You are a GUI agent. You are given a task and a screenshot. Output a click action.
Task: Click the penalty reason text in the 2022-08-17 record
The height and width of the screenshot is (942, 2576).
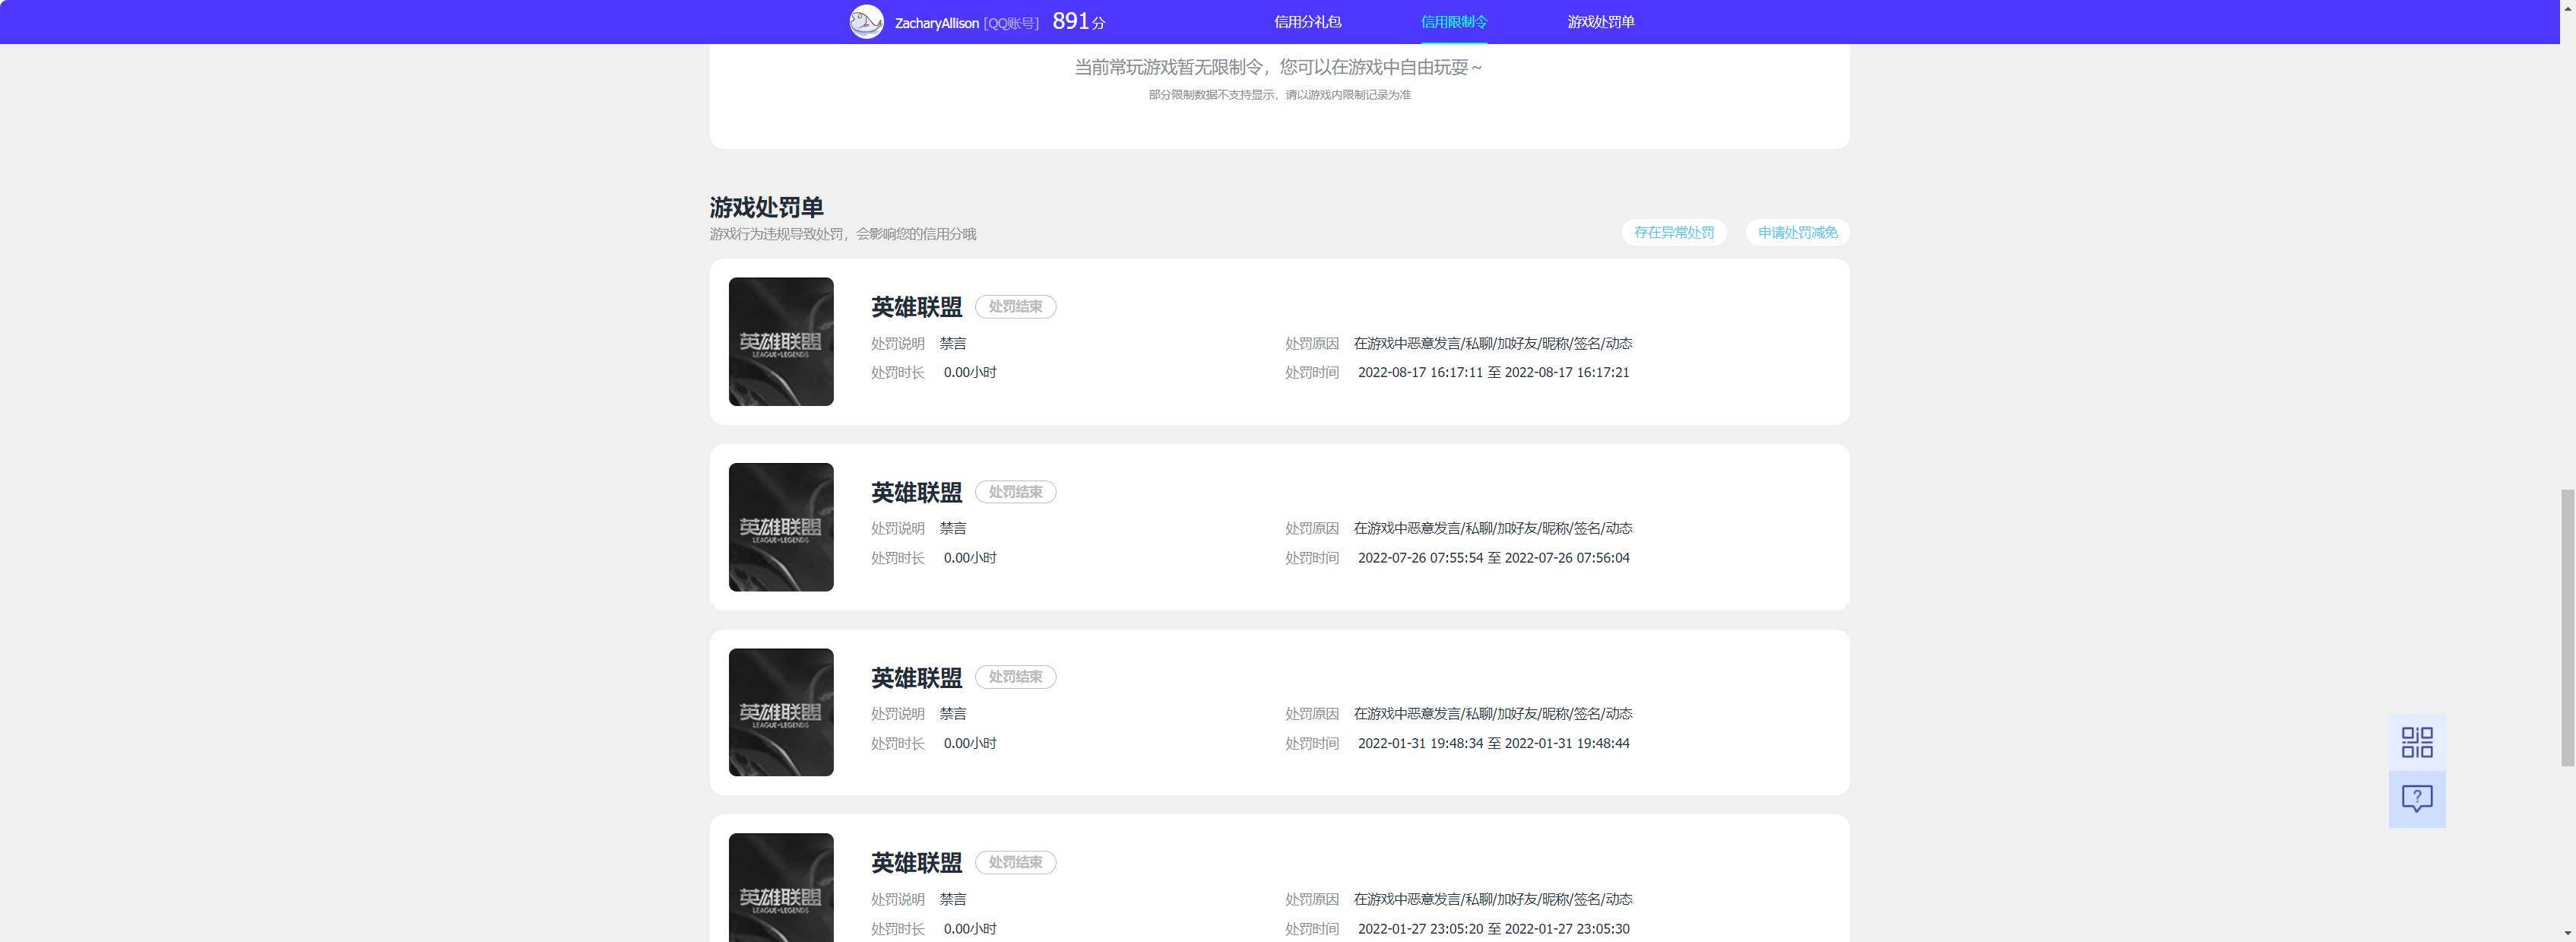tap(1493, 343)
